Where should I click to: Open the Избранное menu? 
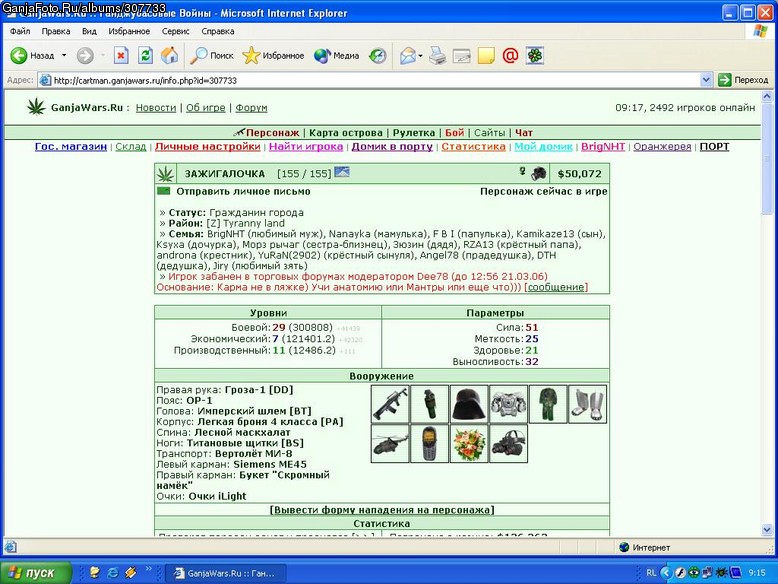click(x=129, y=31)
